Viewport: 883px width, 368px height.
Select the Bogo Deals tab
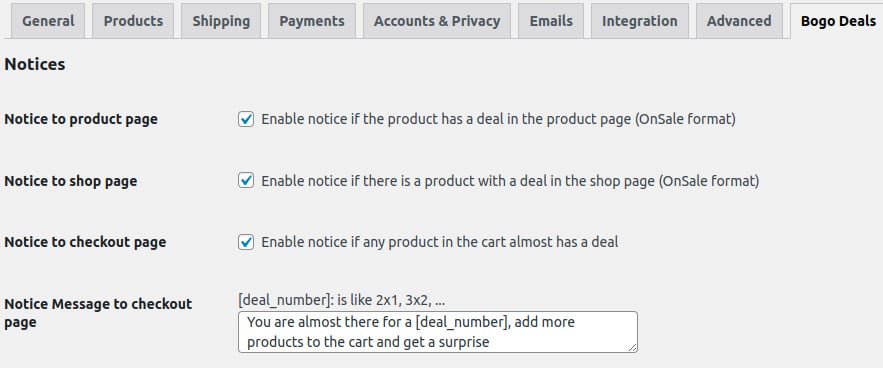tap(838, 21)
